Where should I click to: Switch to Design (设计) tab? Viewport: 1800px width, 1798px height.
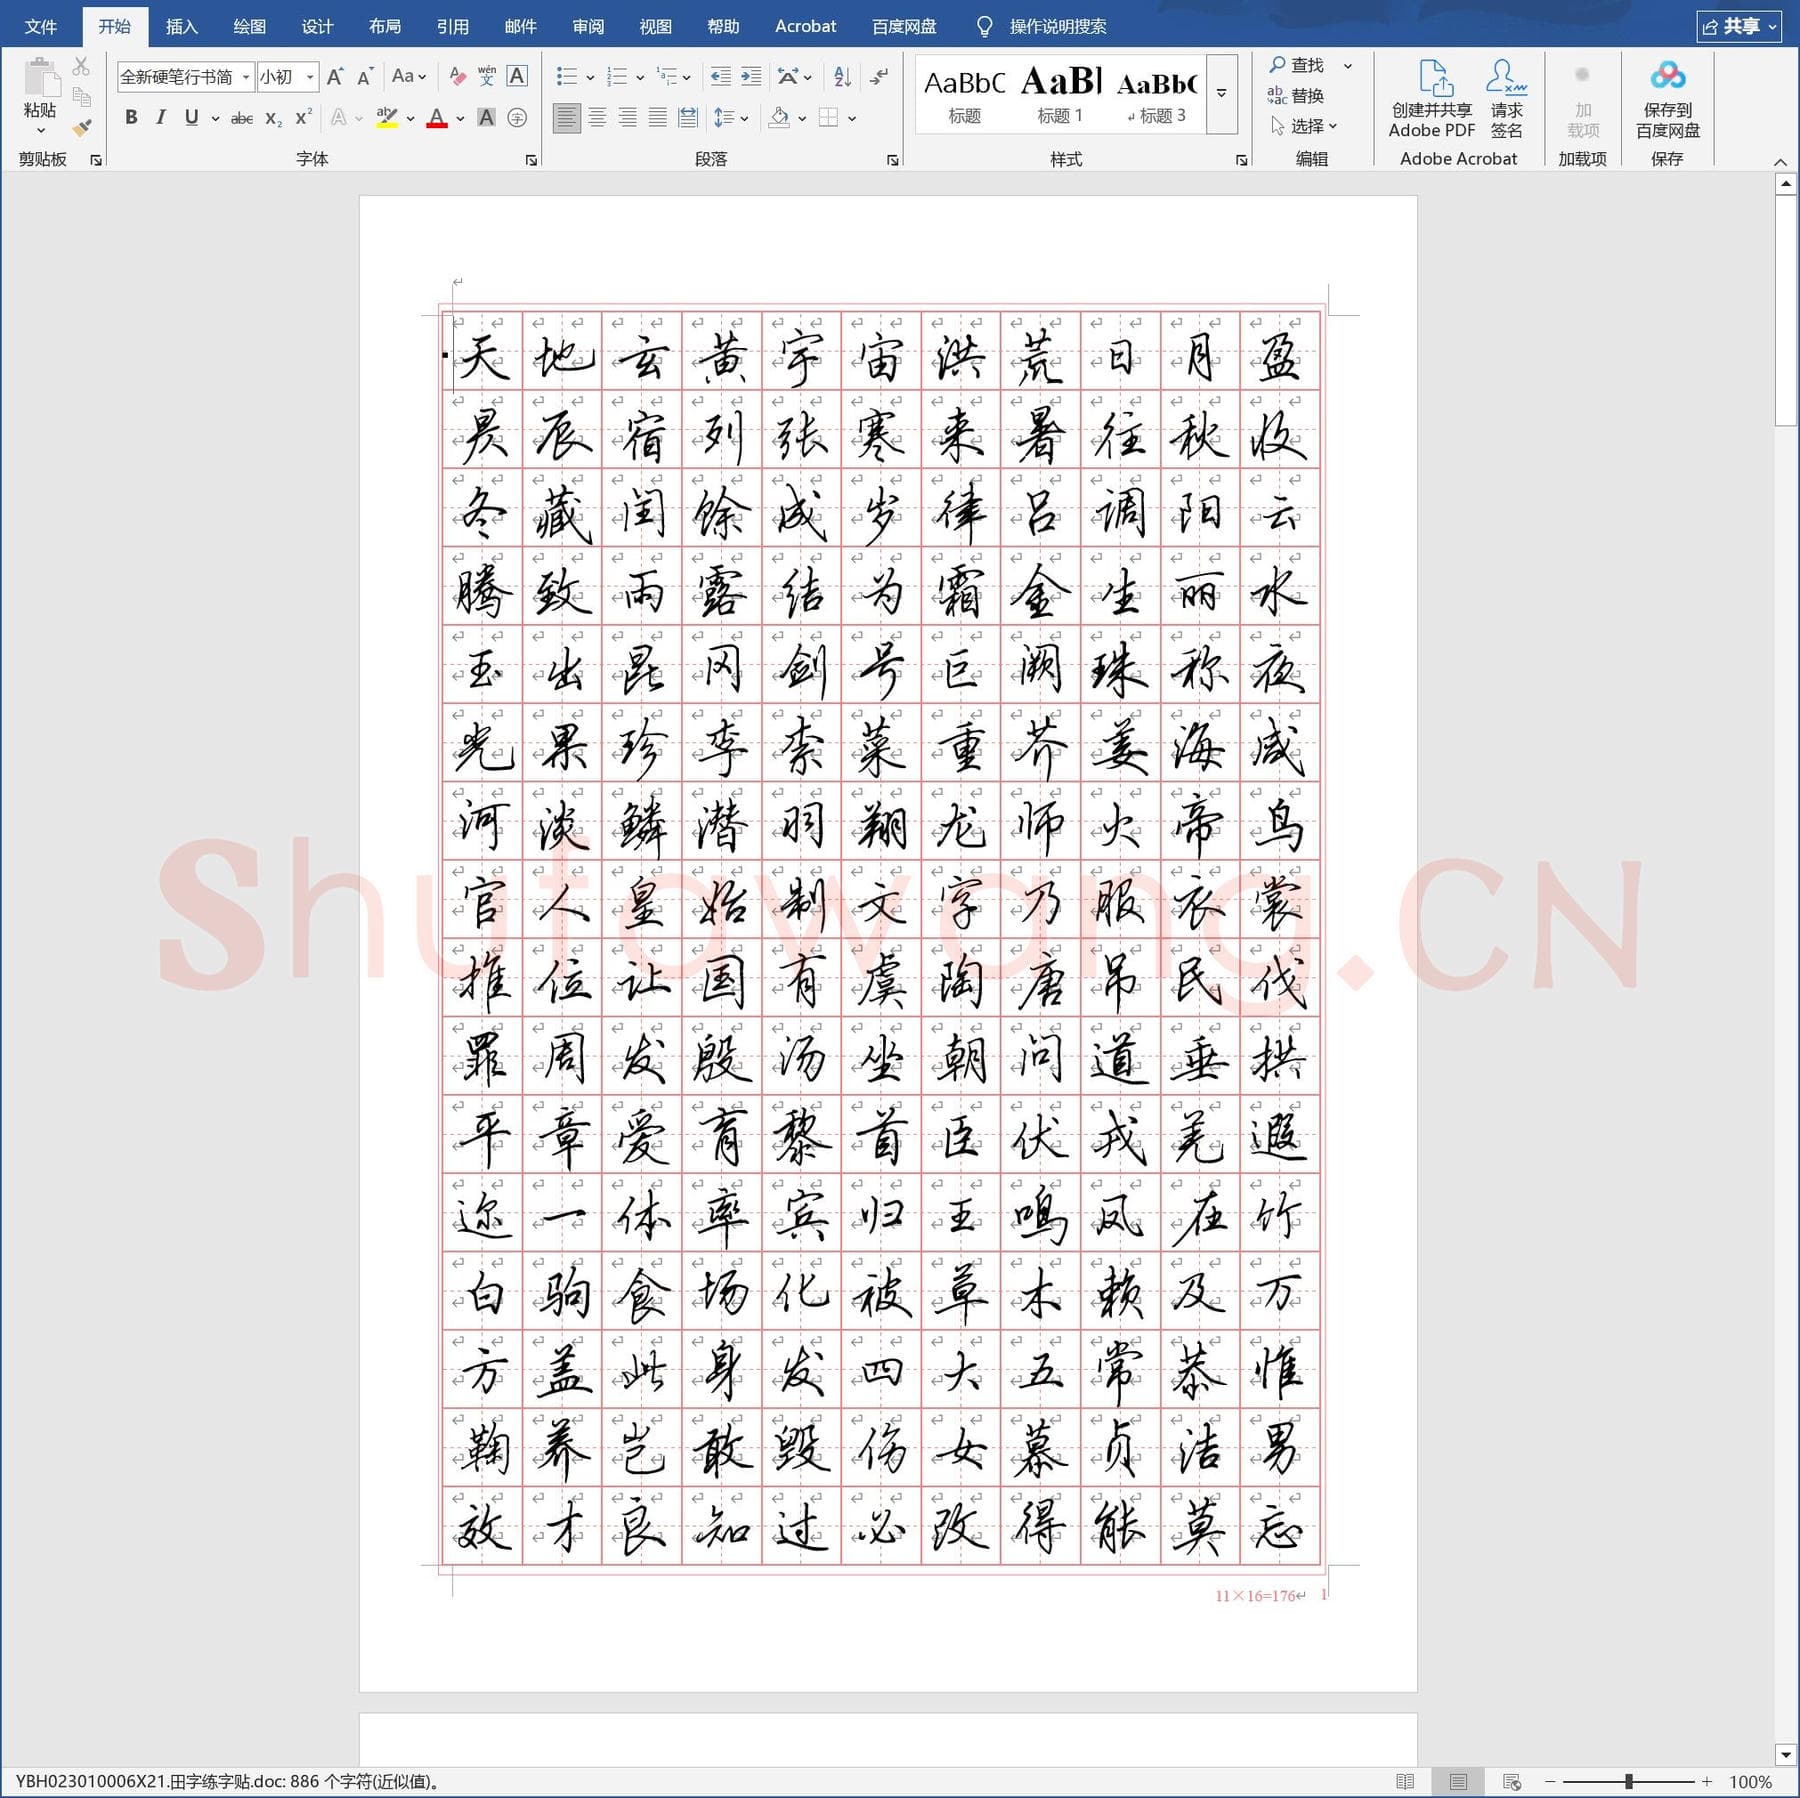317,26
